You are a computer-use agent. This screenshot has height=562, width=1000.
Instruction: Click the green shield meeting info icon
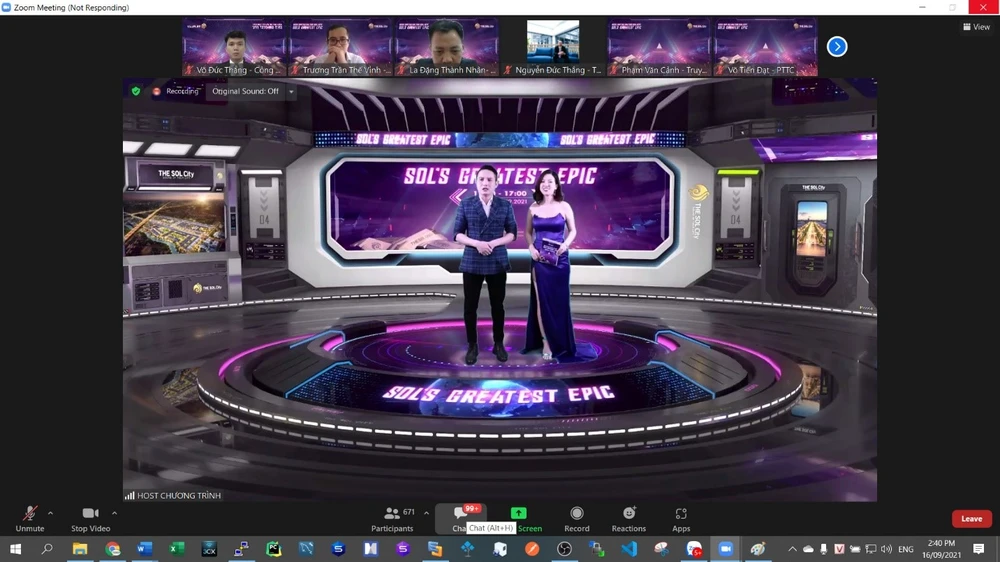tap(136, 91)
